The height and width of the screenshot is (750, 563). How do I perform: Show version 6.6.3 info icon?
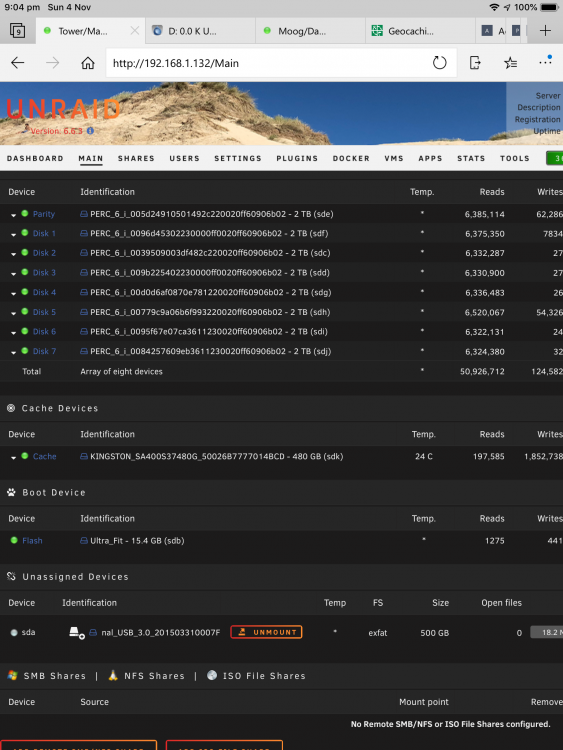tap(90, 131)
